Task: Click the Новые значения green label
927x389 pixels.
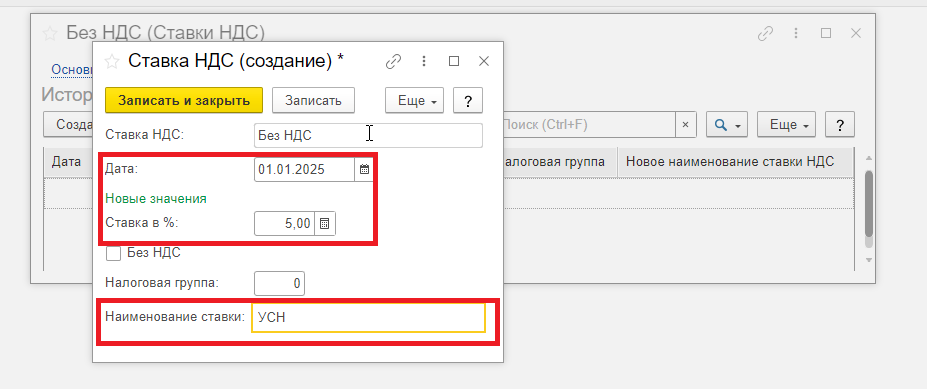Action: pos(156,199)
